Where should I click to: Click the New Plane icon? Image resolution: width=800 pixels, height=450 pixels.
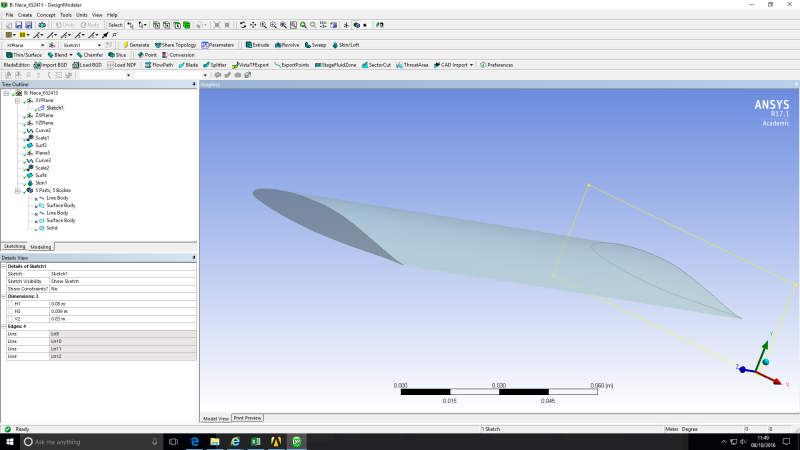(x=52, y=45)
